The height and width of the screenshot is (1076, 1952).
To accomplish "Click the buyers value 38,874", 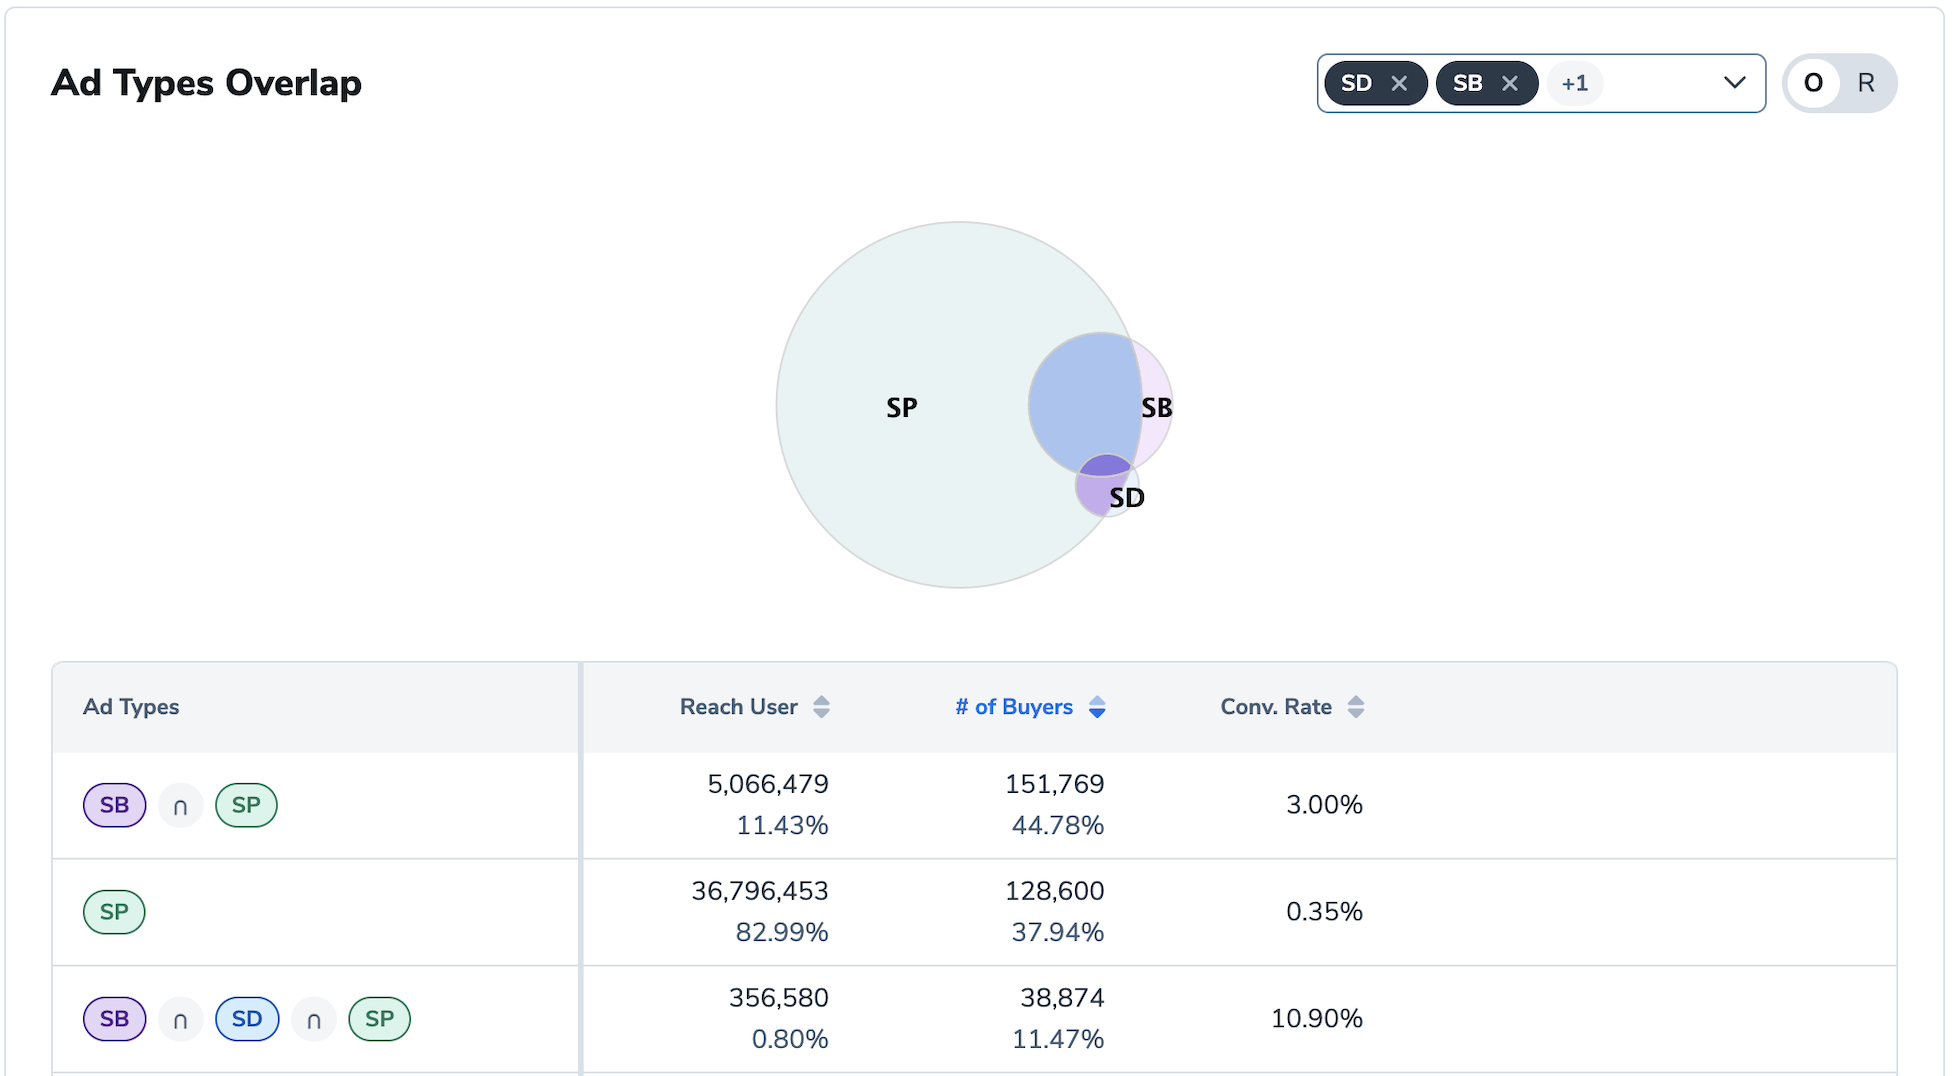I will click(1062, 998).
